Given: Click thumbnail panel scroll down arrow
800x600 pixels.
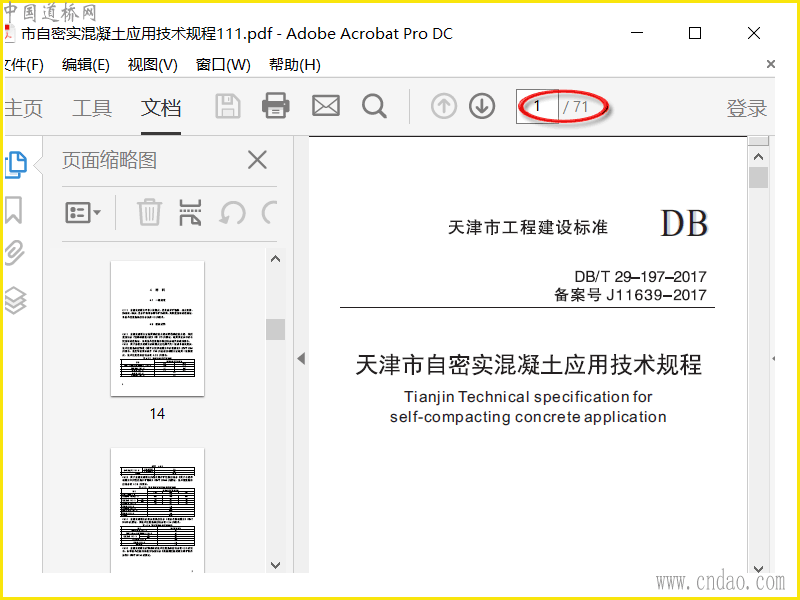Looking at the screenshot, I should [x=276, y=565].
